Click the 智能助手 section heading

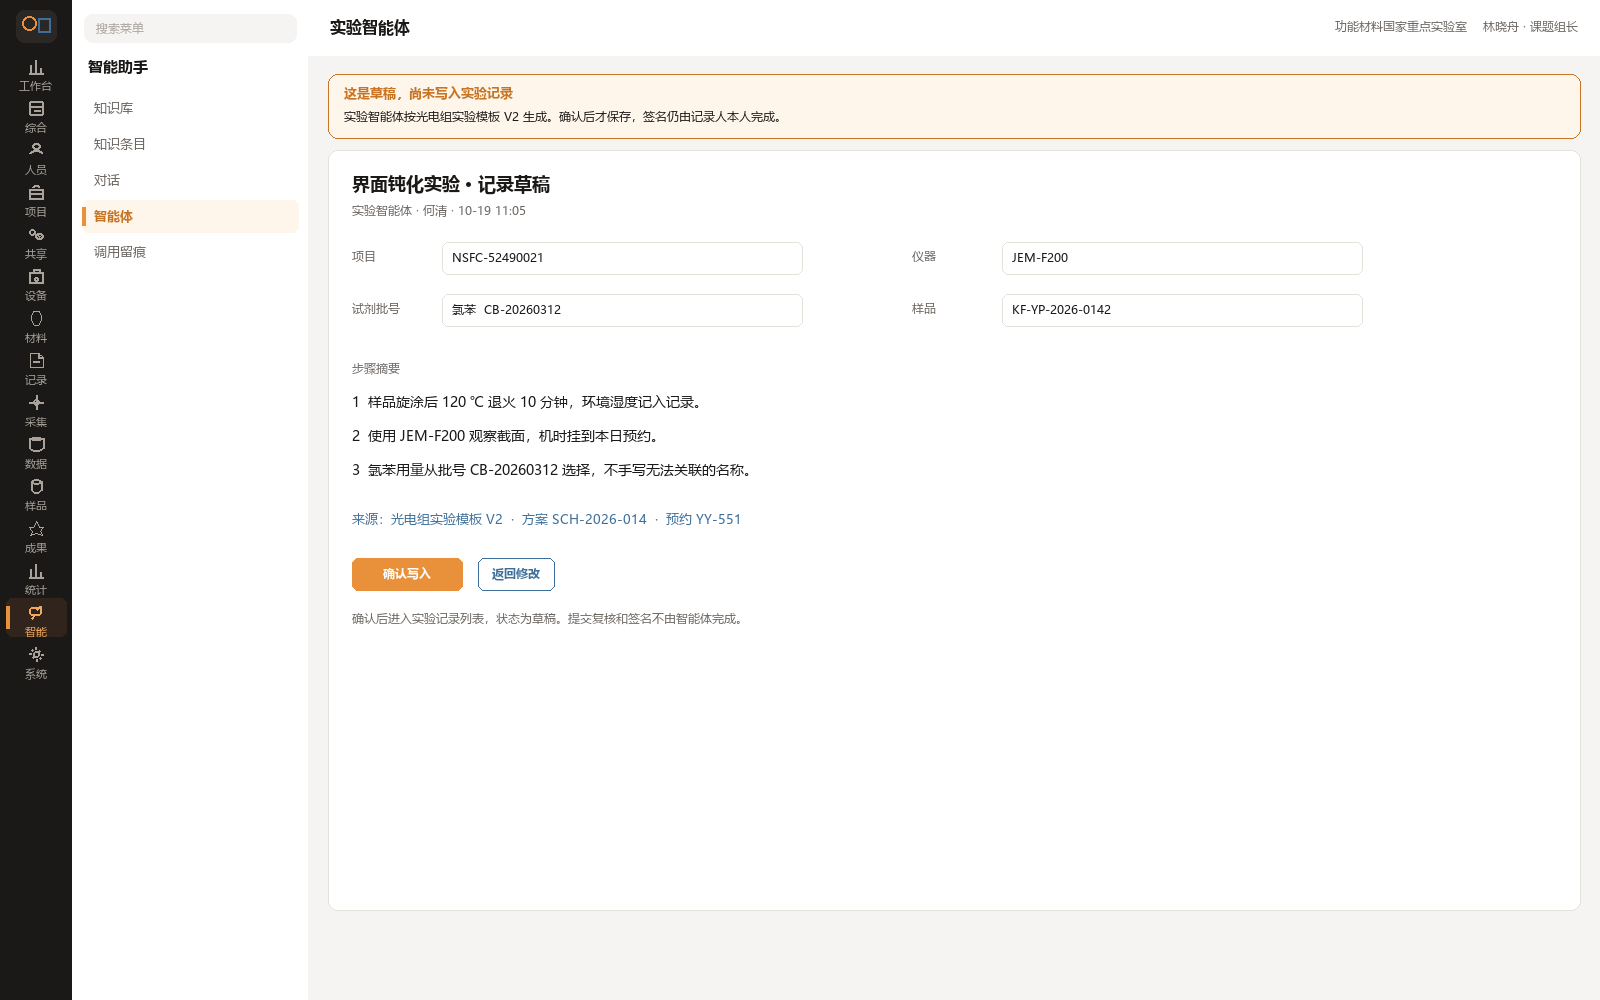click(118, 67)
